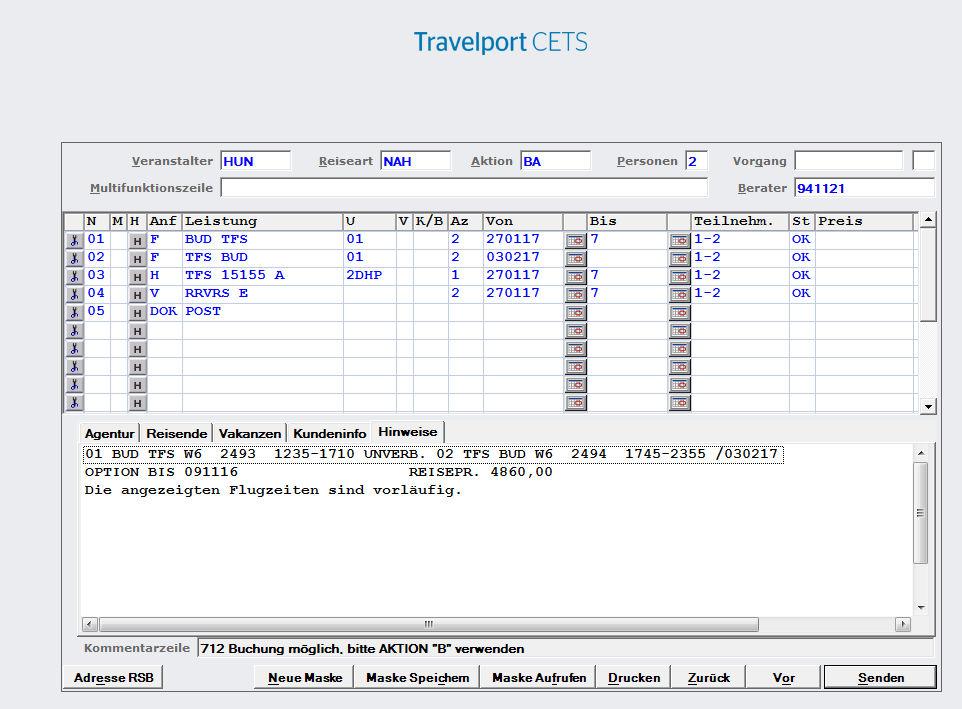This screenshot has width=962, height=709.
Task: Click the St cell 'OK' in row 01
Action: 801,239
